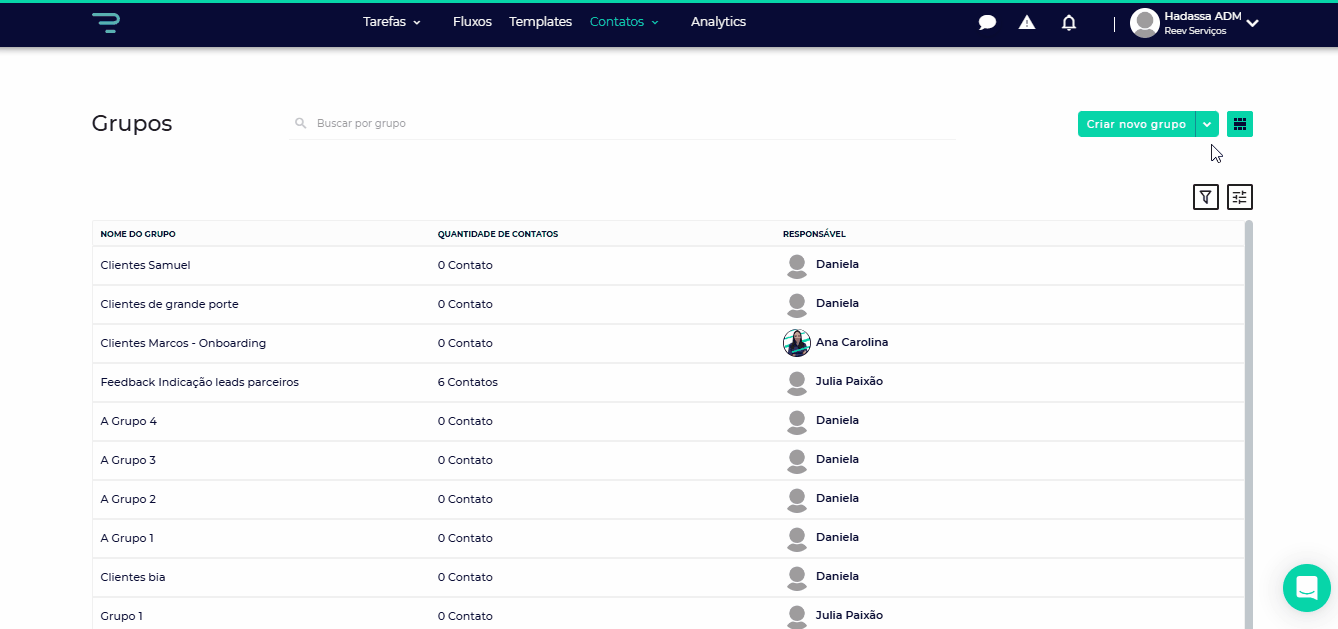The height and width of the screenshot is (629, 1338).
Task: Open the Feedback Indicação leads parceiros group
Action: [x=199, y=382]
